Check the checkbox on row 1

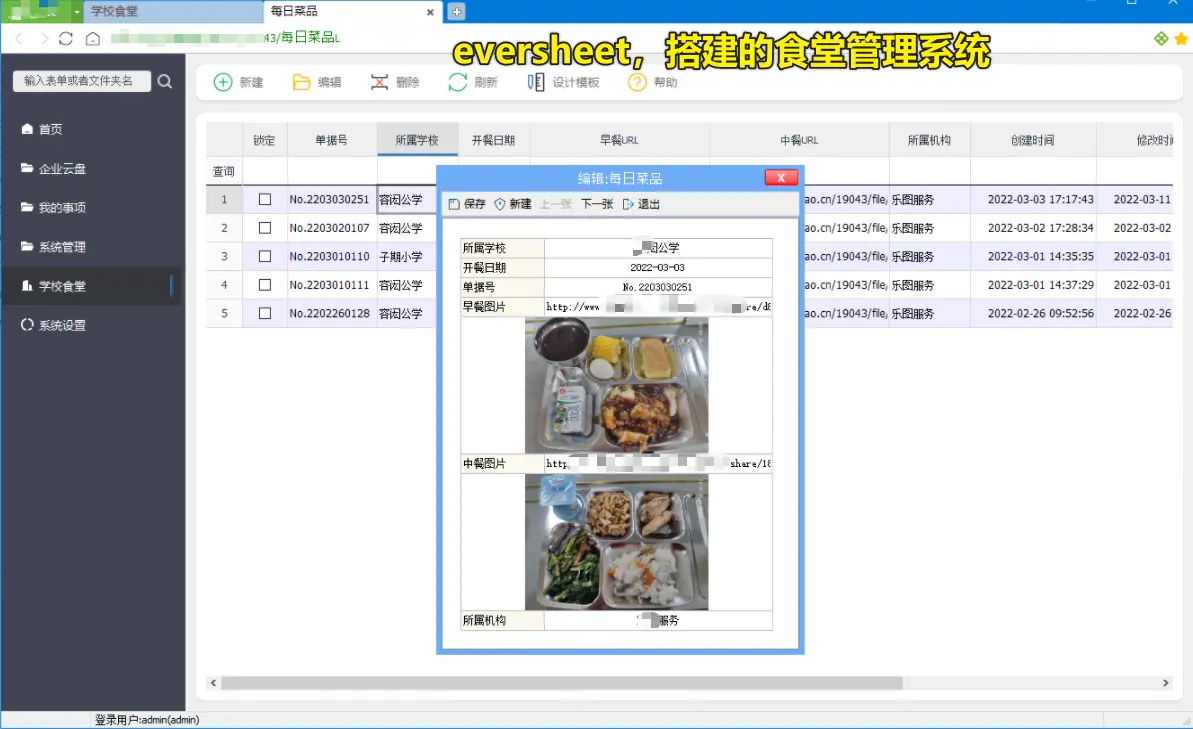point(264,199)
